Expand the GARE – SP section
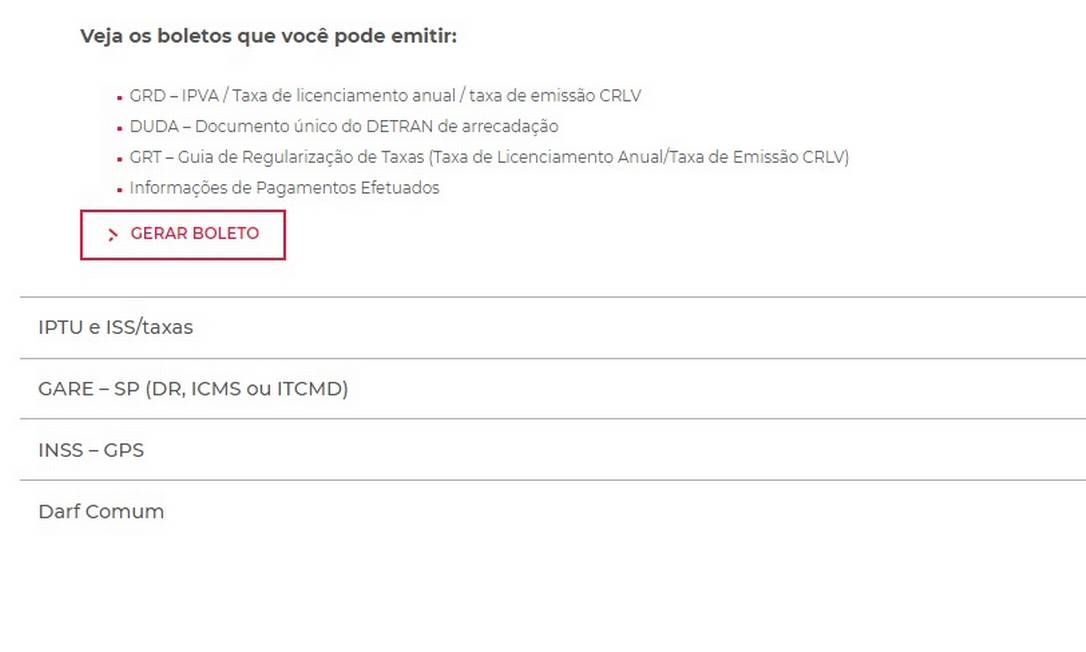This screenshot has height=652, width=1086. (x=193, y=389)
